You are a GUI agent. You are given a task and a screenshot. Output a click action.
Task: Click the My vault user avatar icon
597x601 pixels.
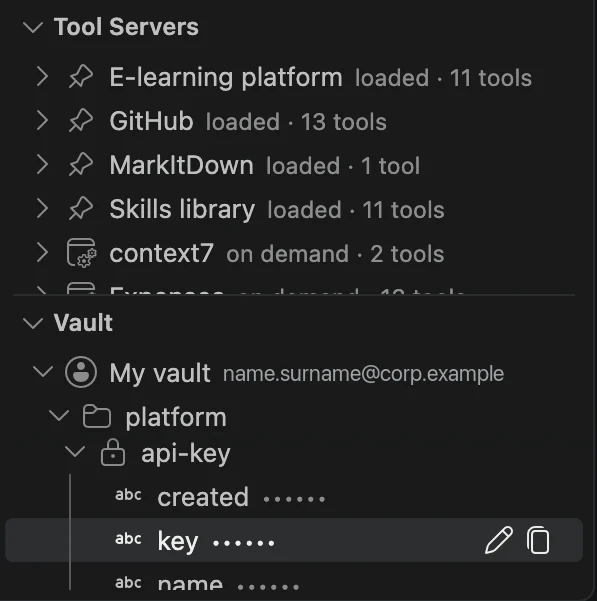click(81, 372)
